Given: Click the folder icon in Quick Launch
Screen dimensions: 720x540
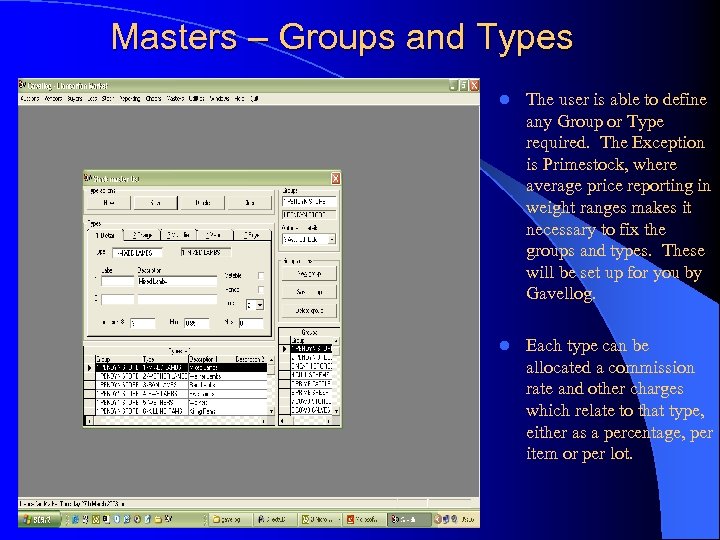Looking at the screenshot, I should pyautogui.click(x=158, y=519).
